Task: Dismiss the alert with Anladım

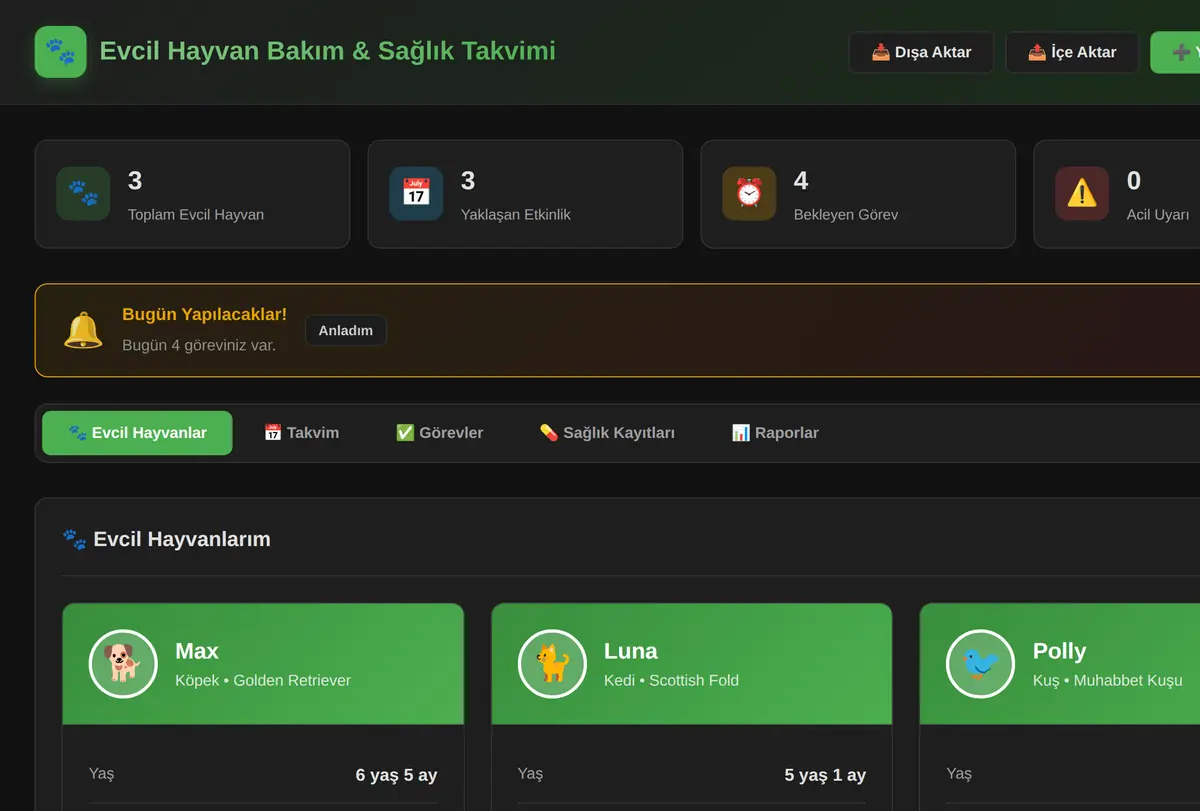Action: (346, 330)
